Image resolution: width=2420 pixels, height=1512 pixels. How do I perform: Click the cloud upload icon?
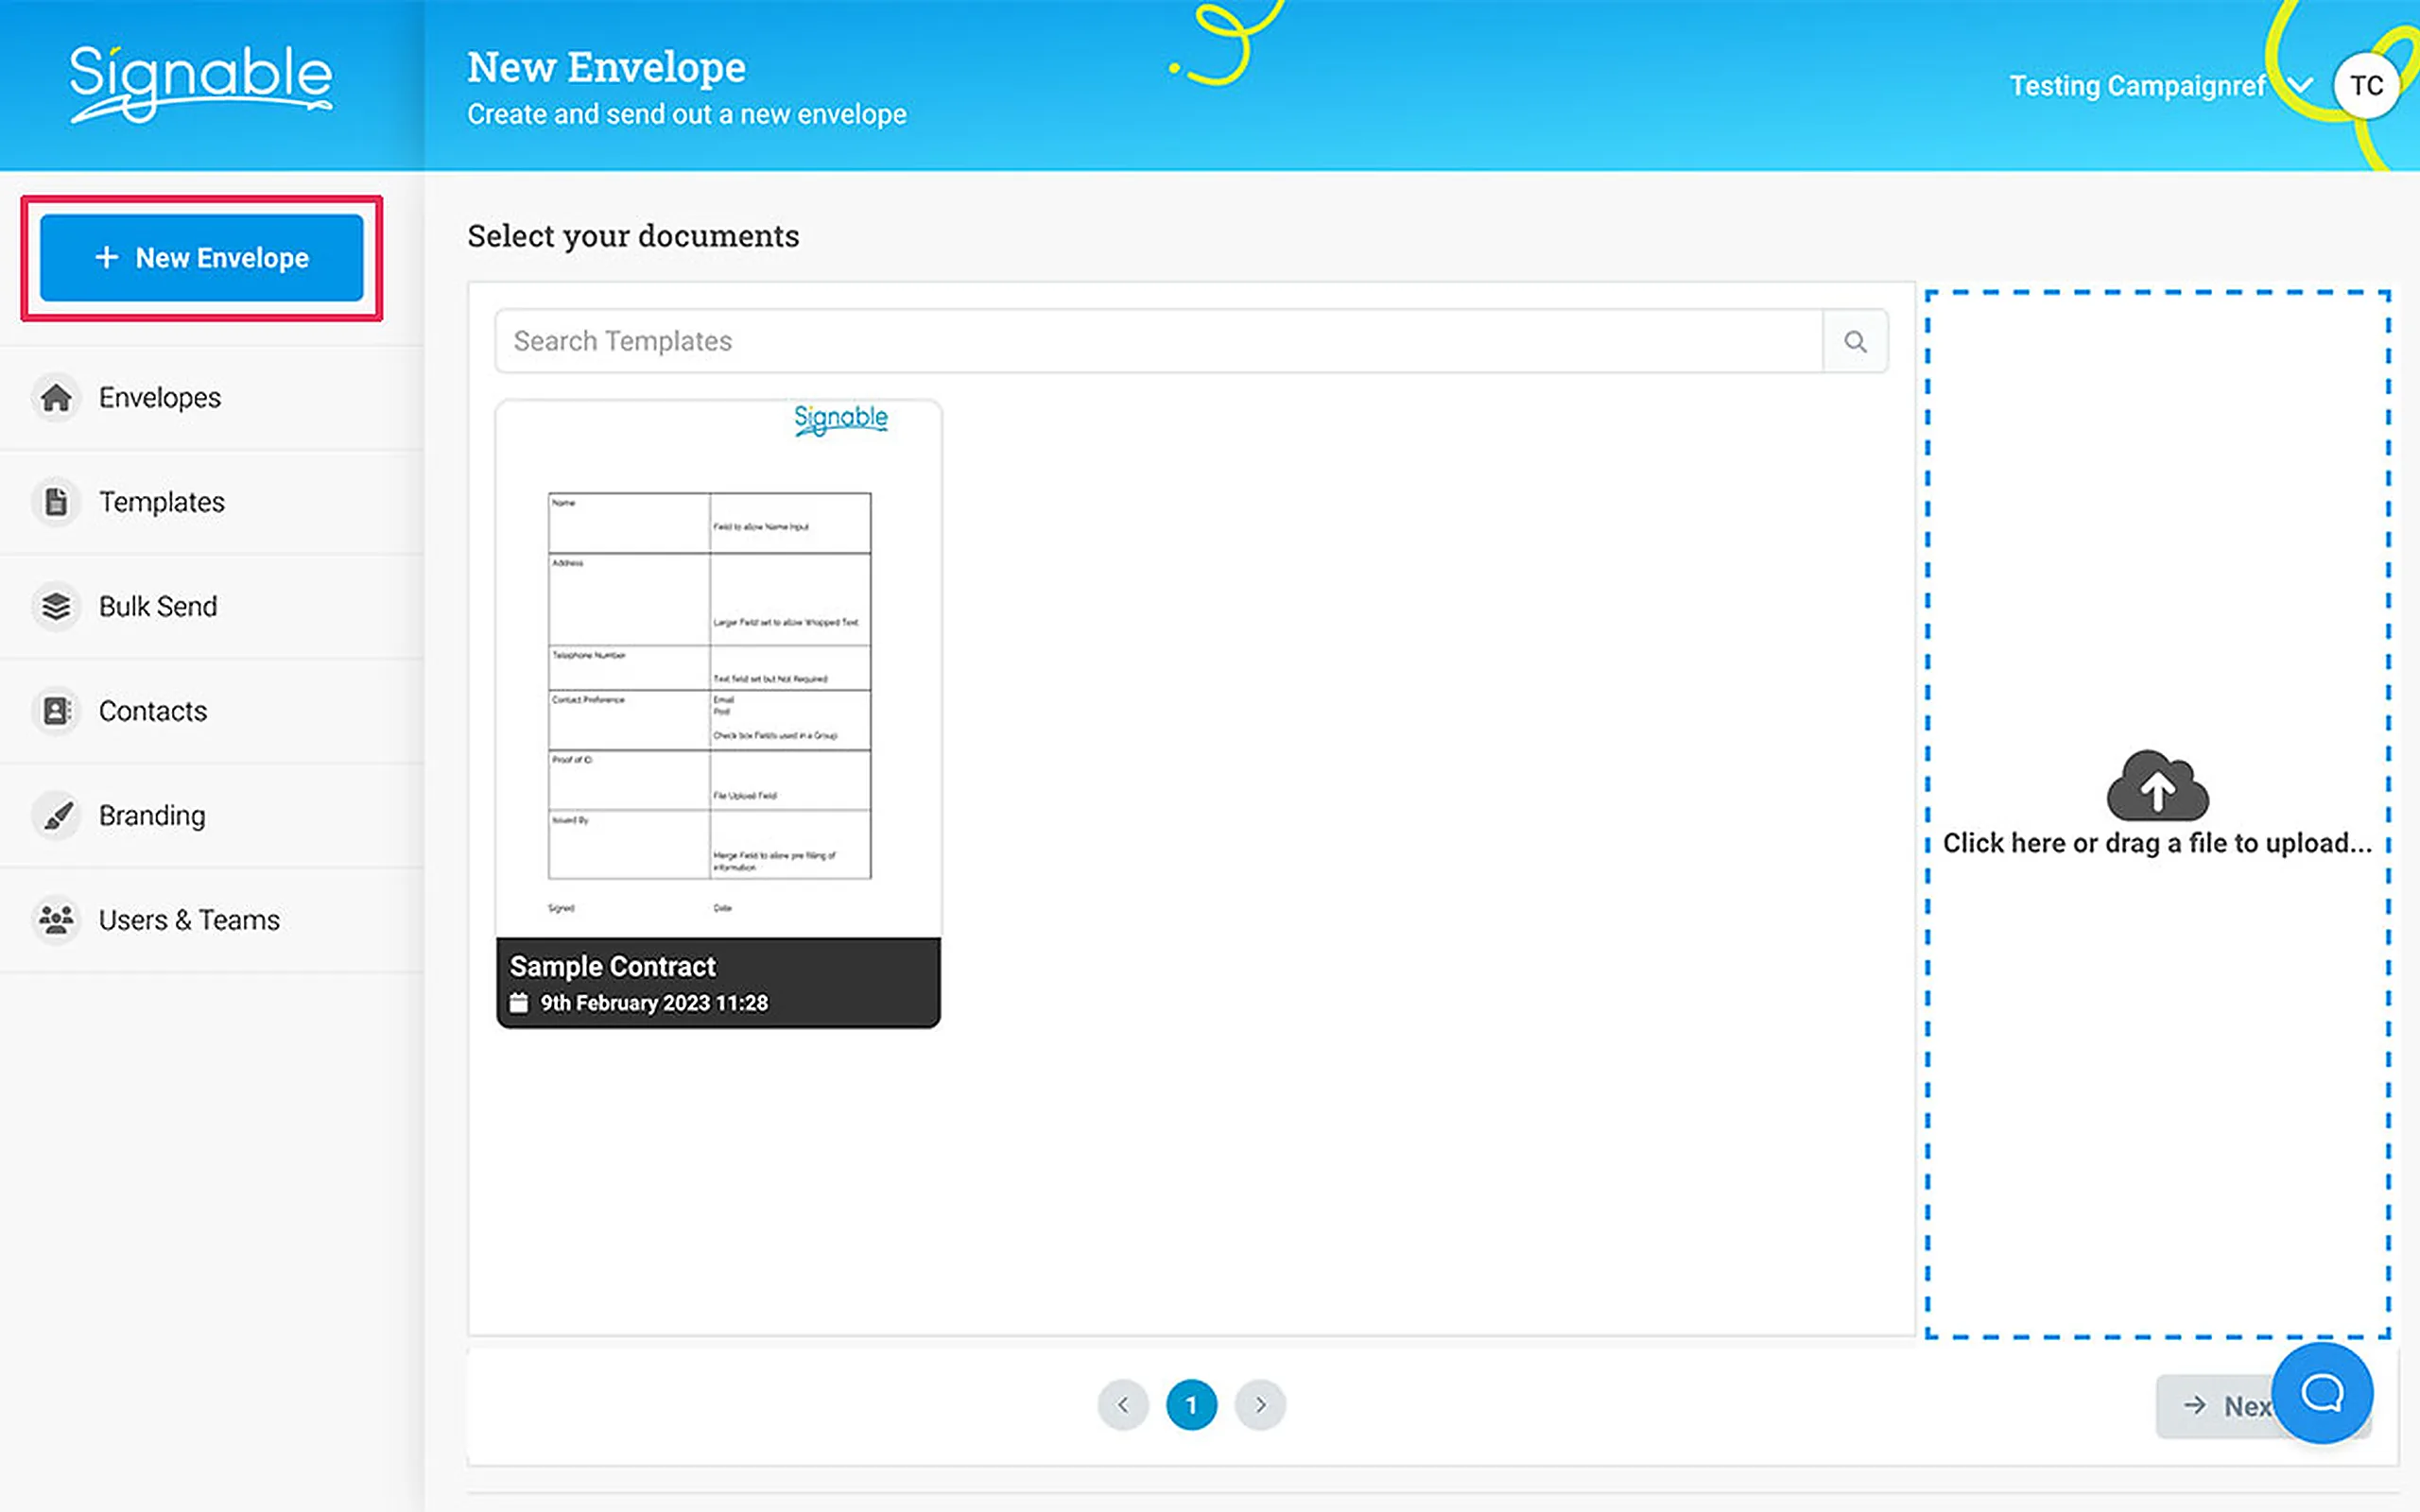2157,785
